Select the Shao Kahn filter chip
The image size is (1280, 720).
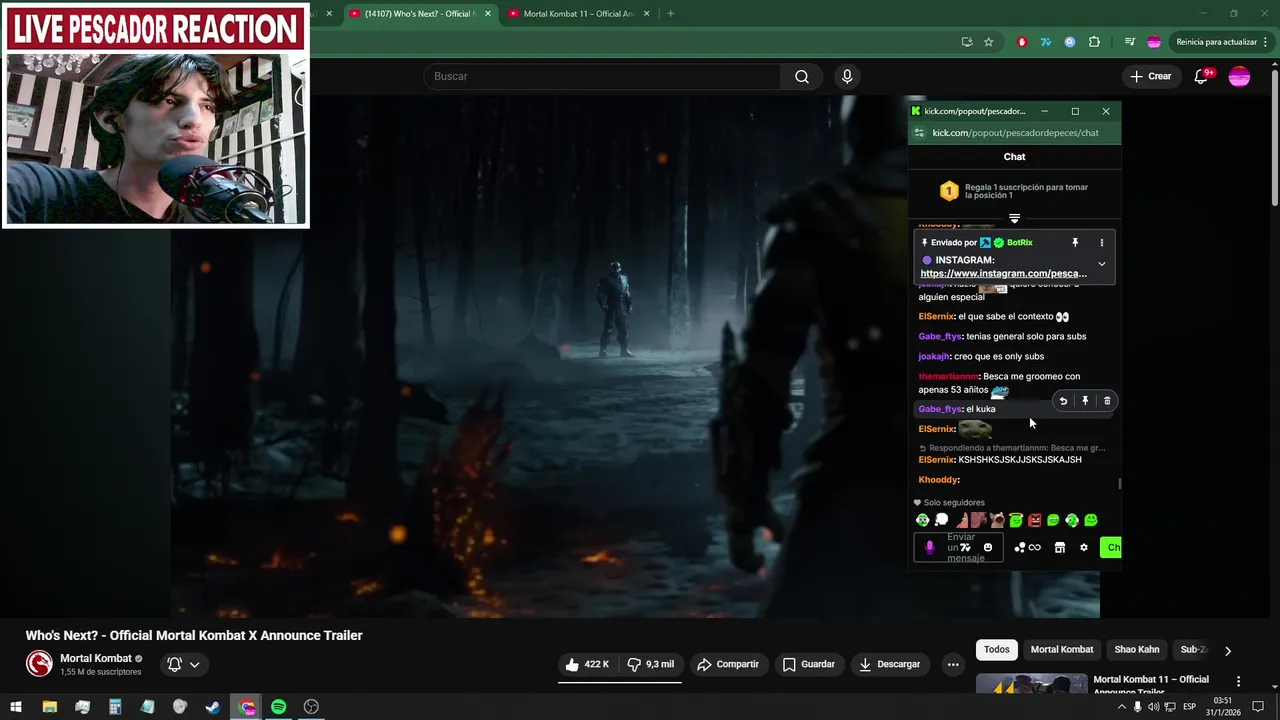click(x=1137, y=650)
